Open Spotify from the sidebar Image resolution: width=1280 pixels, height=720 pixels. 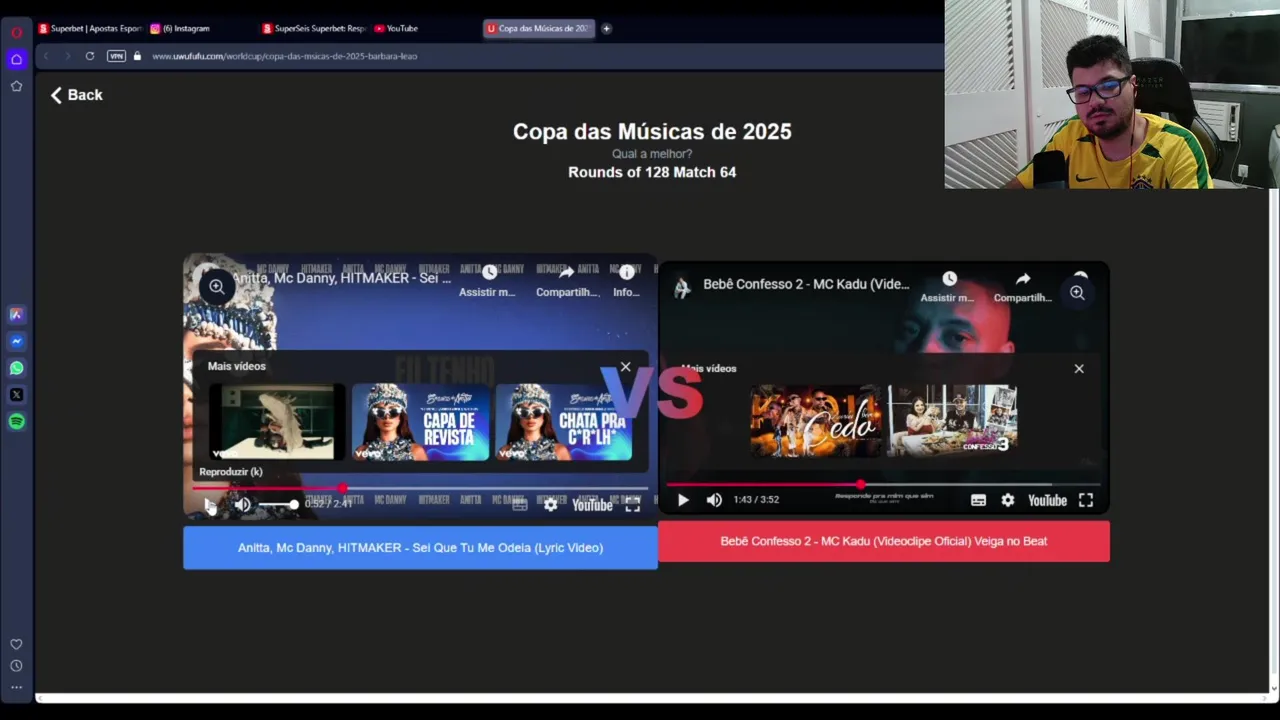(x=16, y=422)
